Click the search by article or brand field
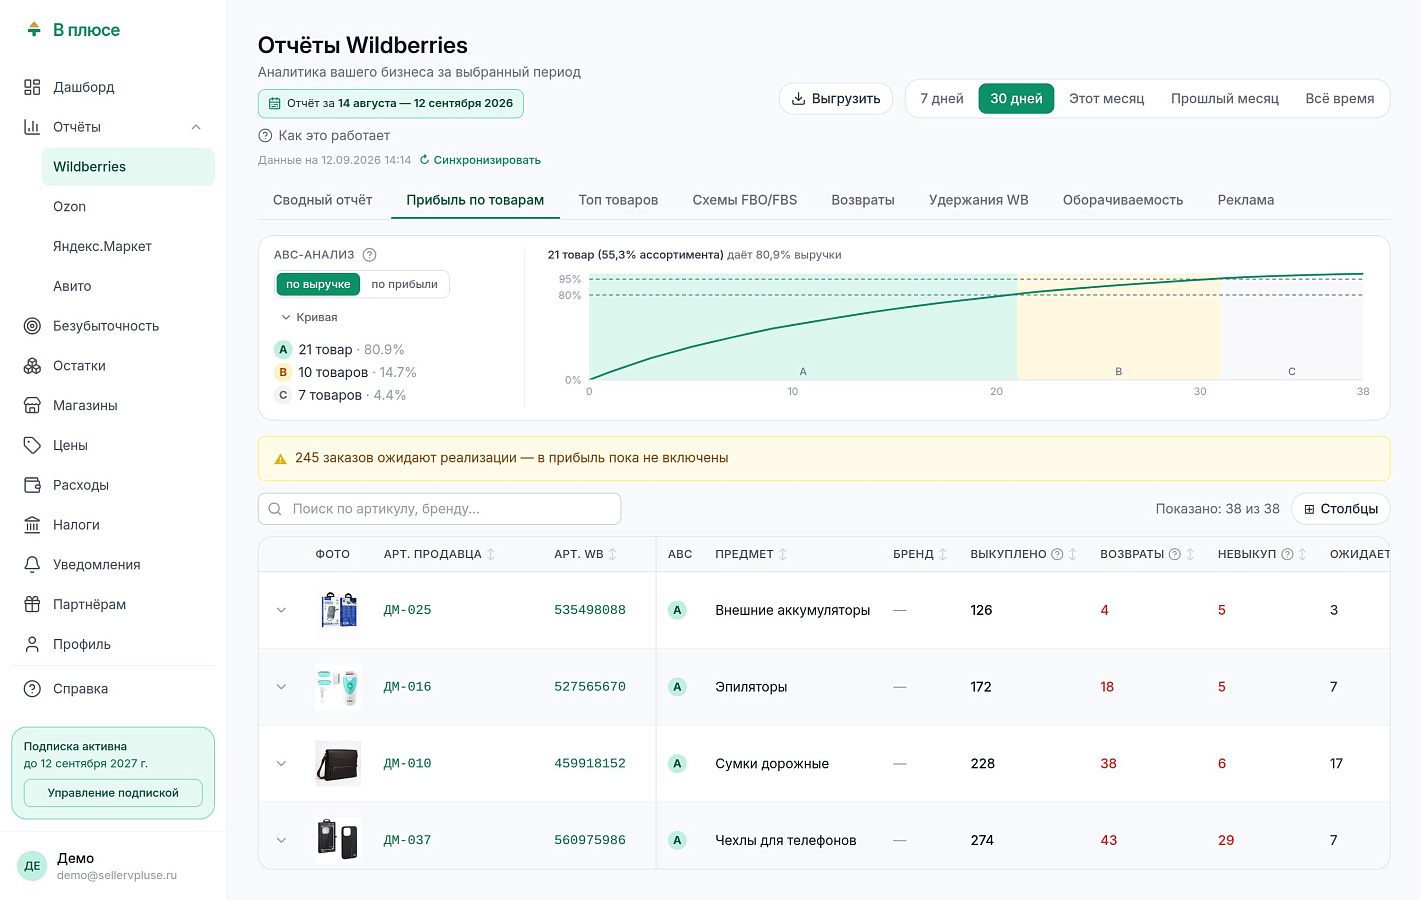1421x900 pixels. pos(439,509)
